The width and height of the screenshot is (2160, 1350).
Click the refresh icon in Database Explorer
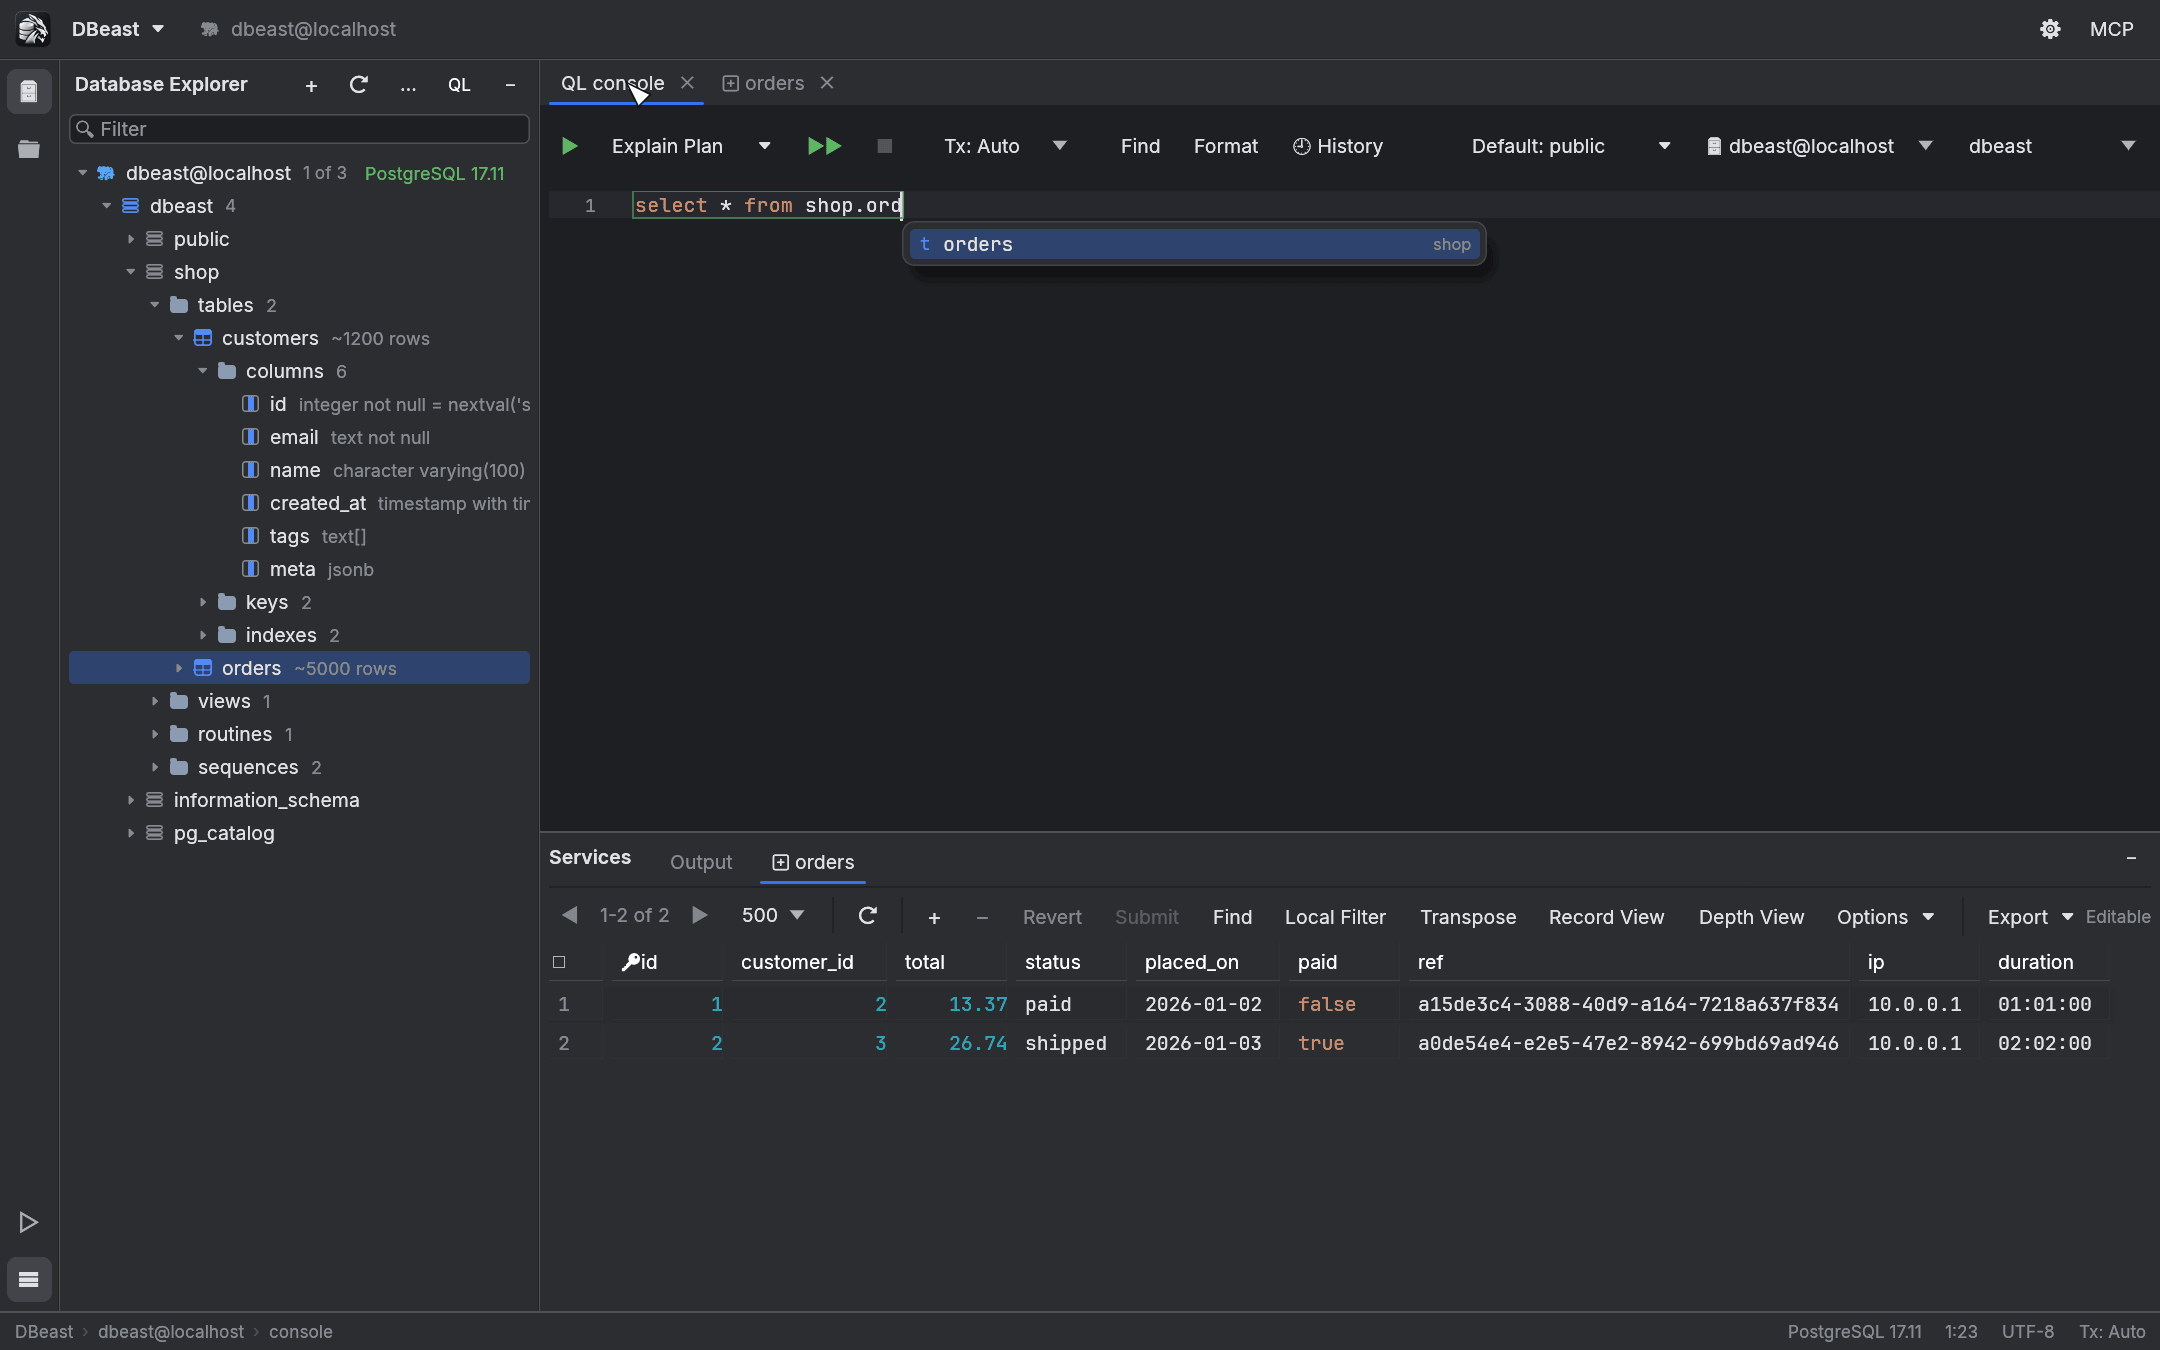(359, 85)
